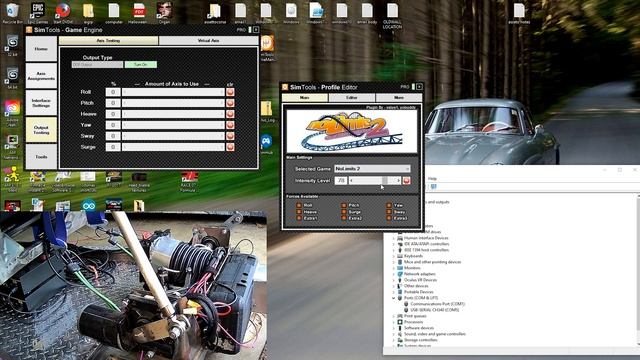Screen dimensions: 640x360
Task: Click the green Turn On button
Action: pos(141,64)
